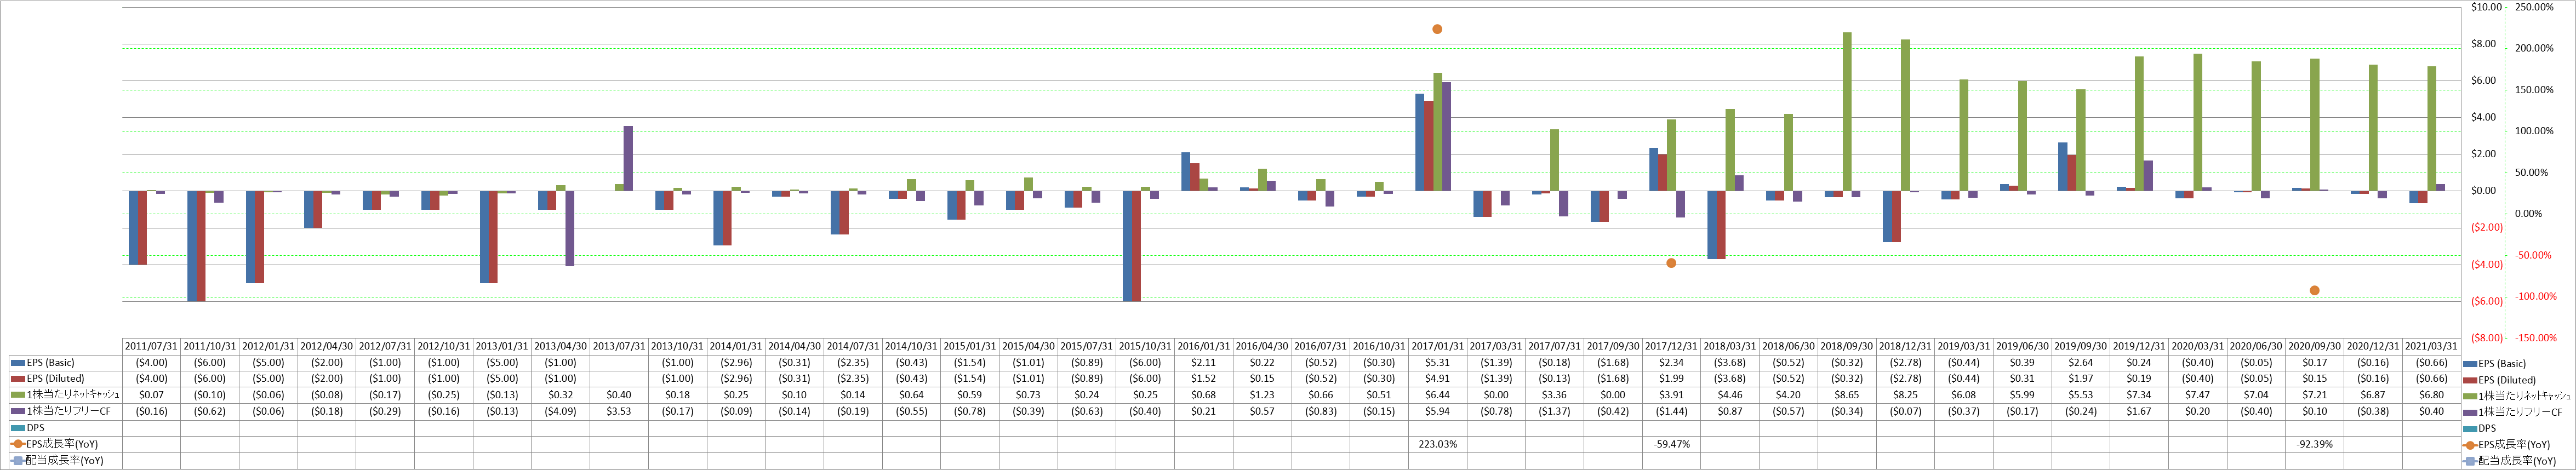Screen dimensions: 2576x470
Task: Click the purple free cash flow bar for 2013/07/31
Action: pyautogui.click(x=628, y=158)
